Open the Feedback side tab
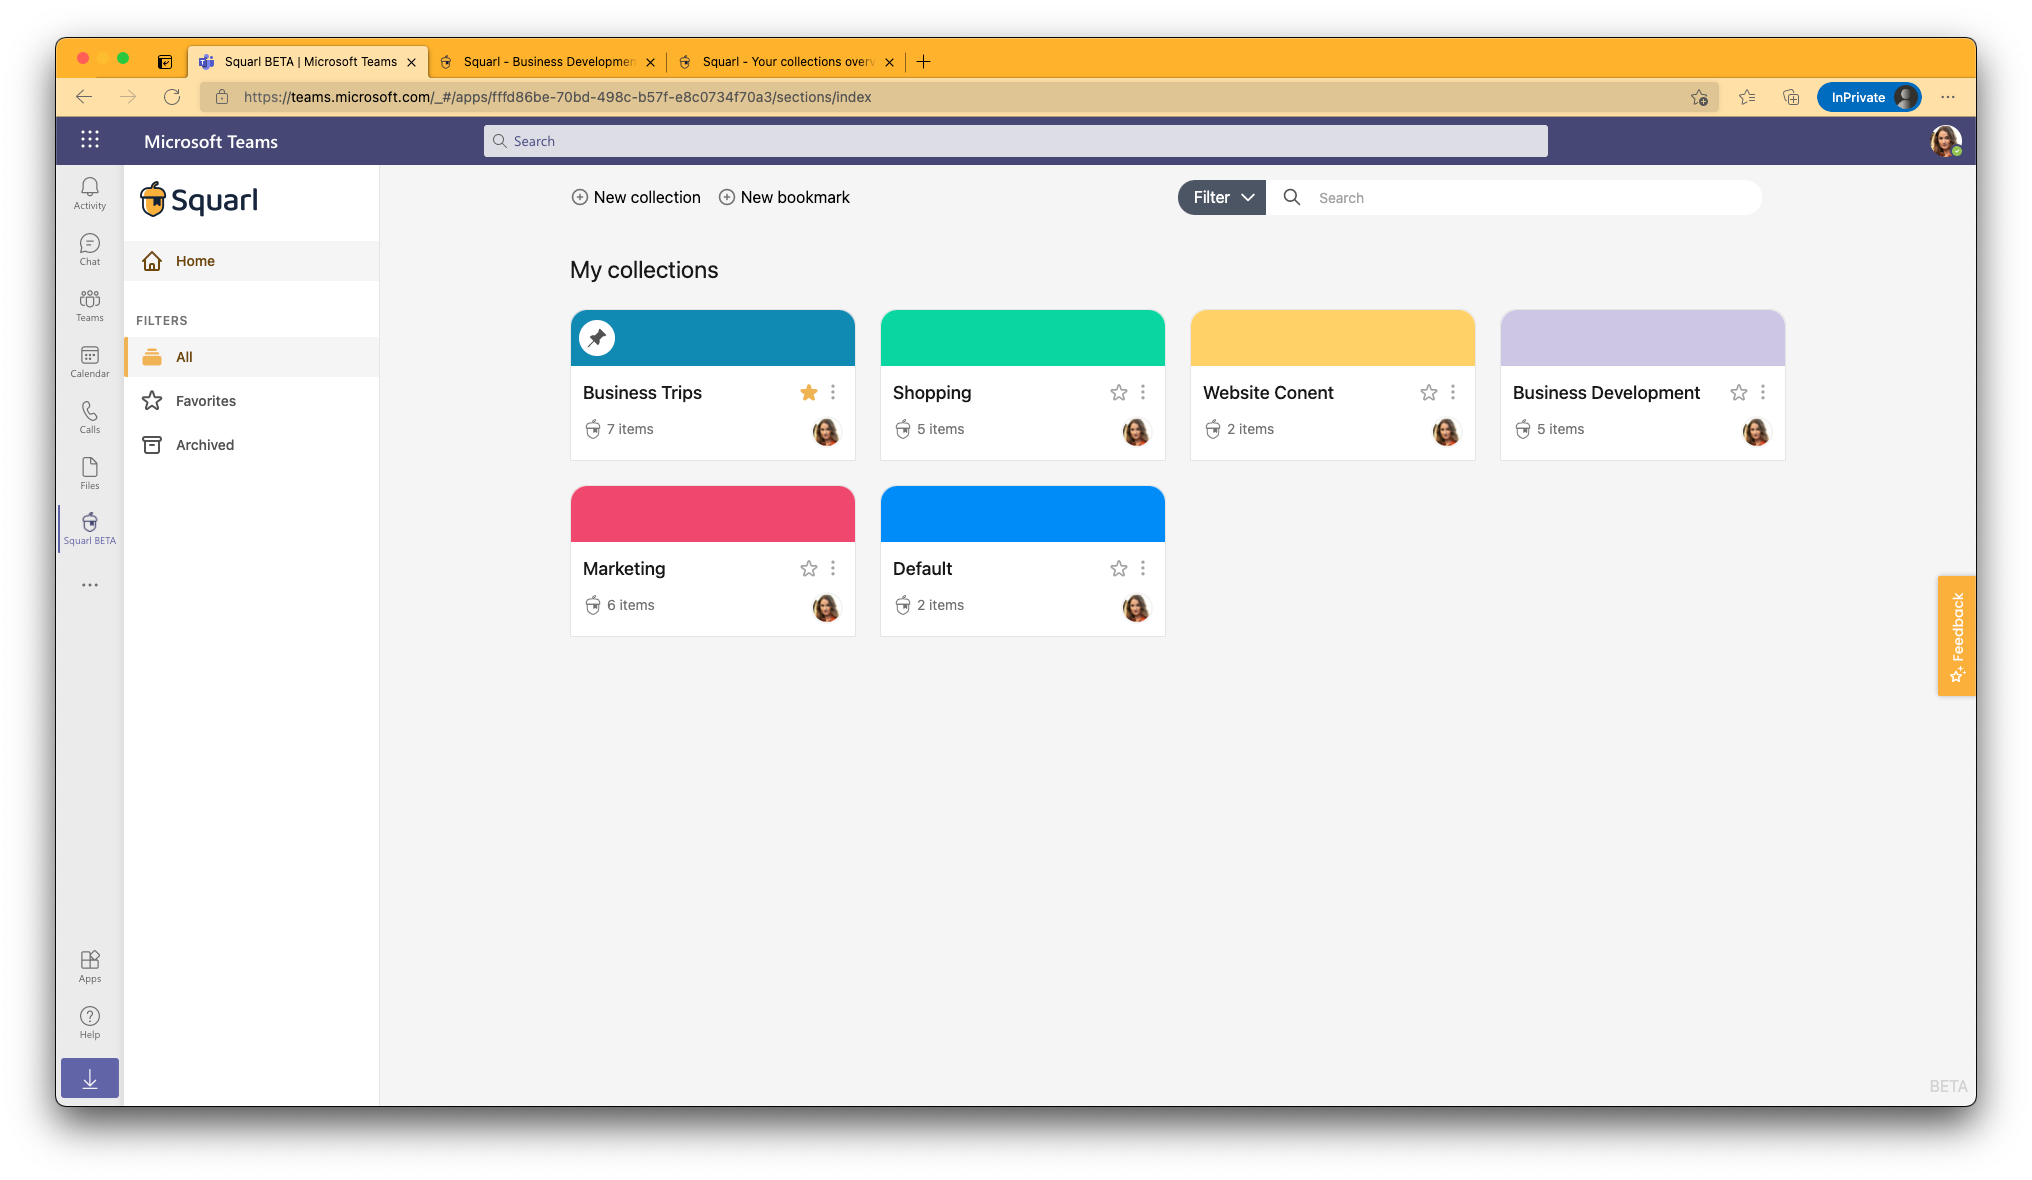 click(1957, 636)
